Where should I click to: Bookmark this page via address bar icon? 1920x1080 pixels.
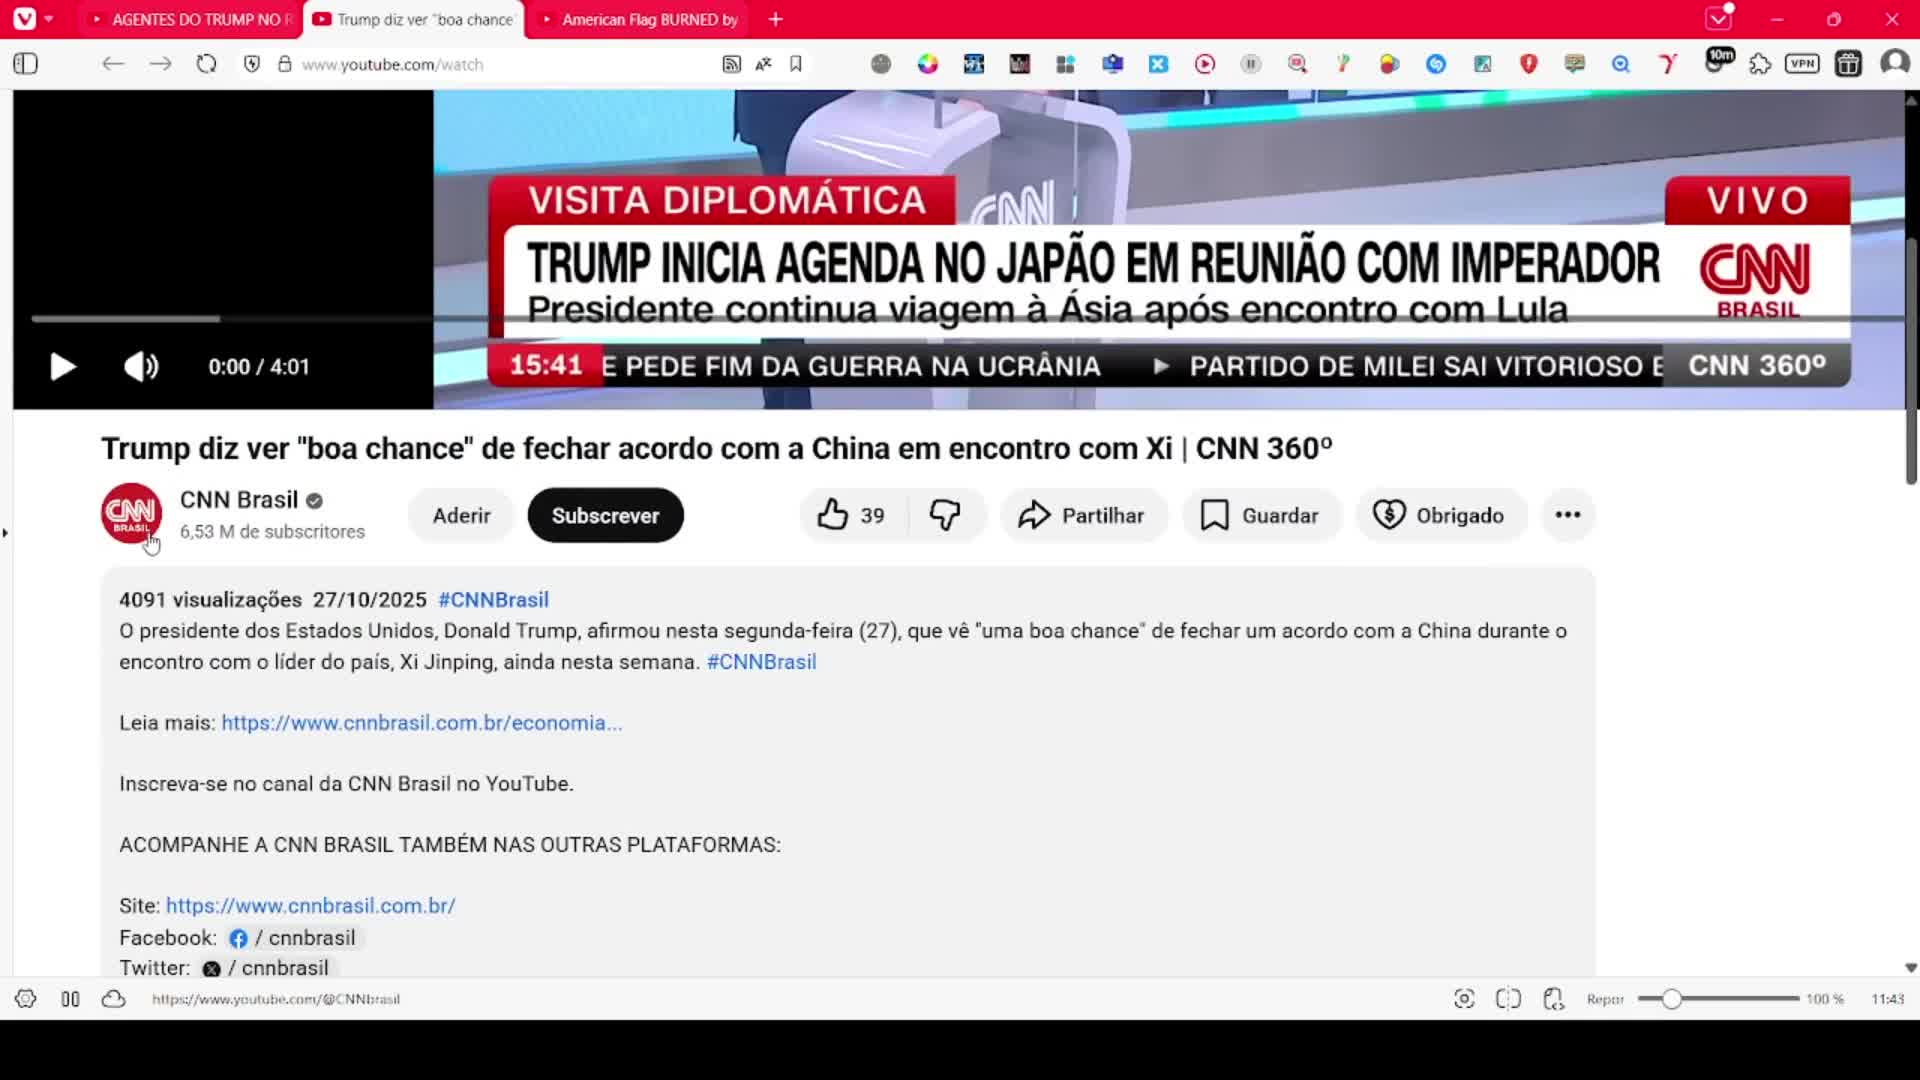point(796,64)
